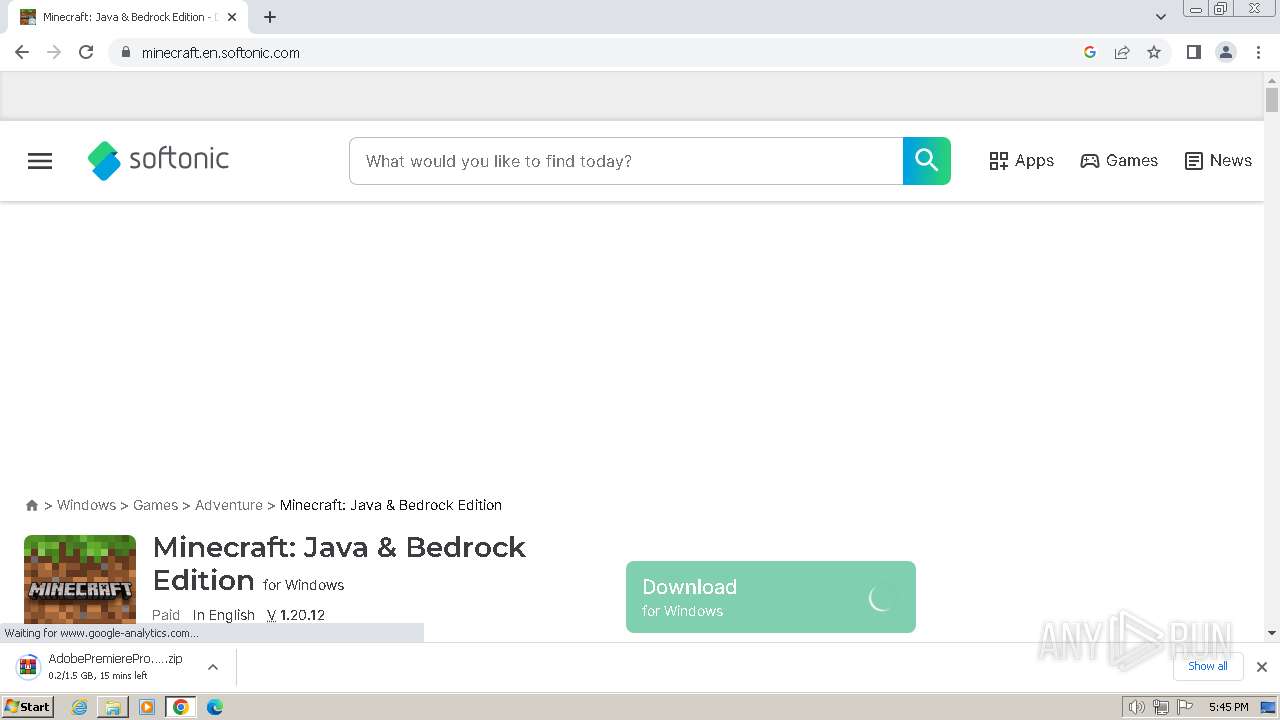Open the Windows Start menu
Image resolution: width=1280 pixels, height=720 pixels.
[x=28, y=707]
